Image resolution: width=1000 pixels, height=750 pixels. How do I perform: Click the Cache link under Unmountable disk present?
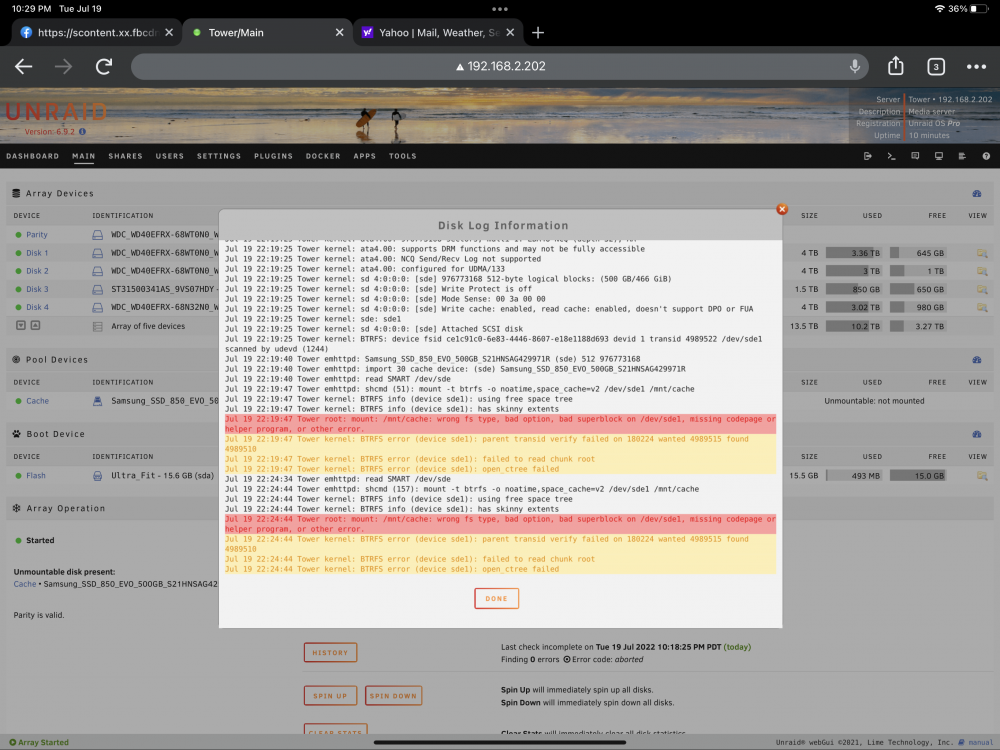[25, 584]
